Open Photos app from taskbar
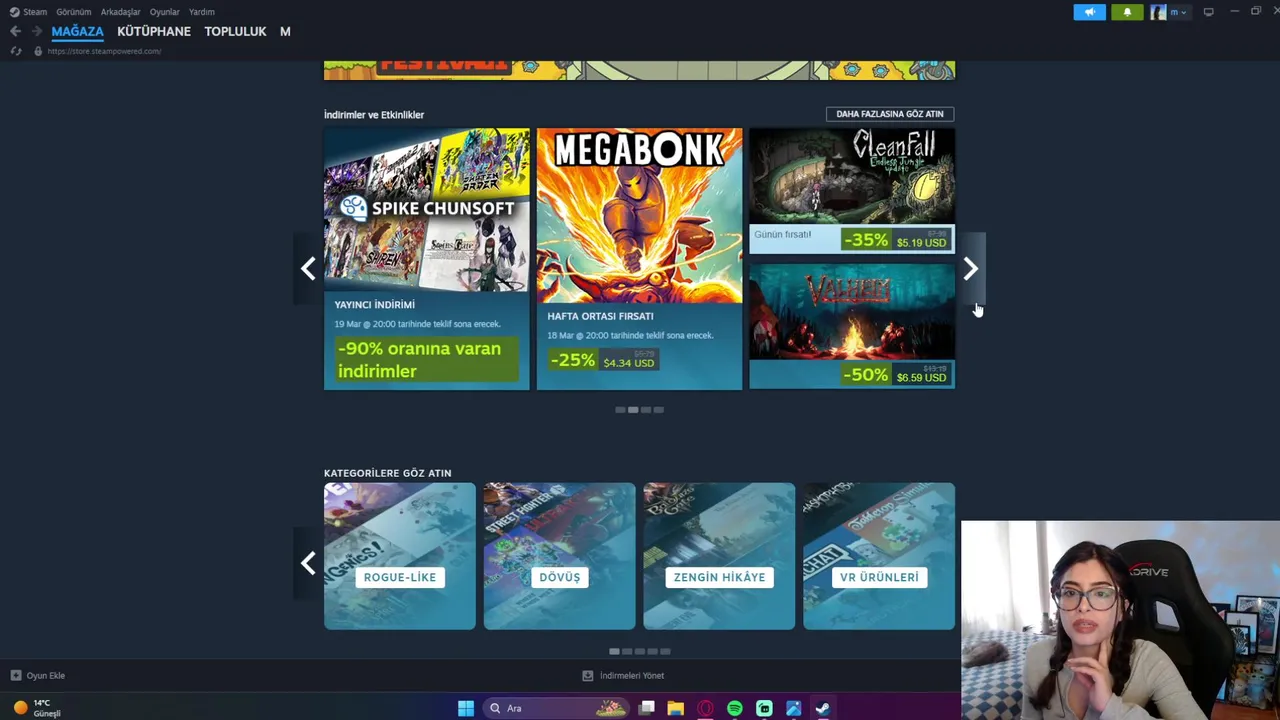The height and width of the screenshot is (720, 1280). pos(793,708)
